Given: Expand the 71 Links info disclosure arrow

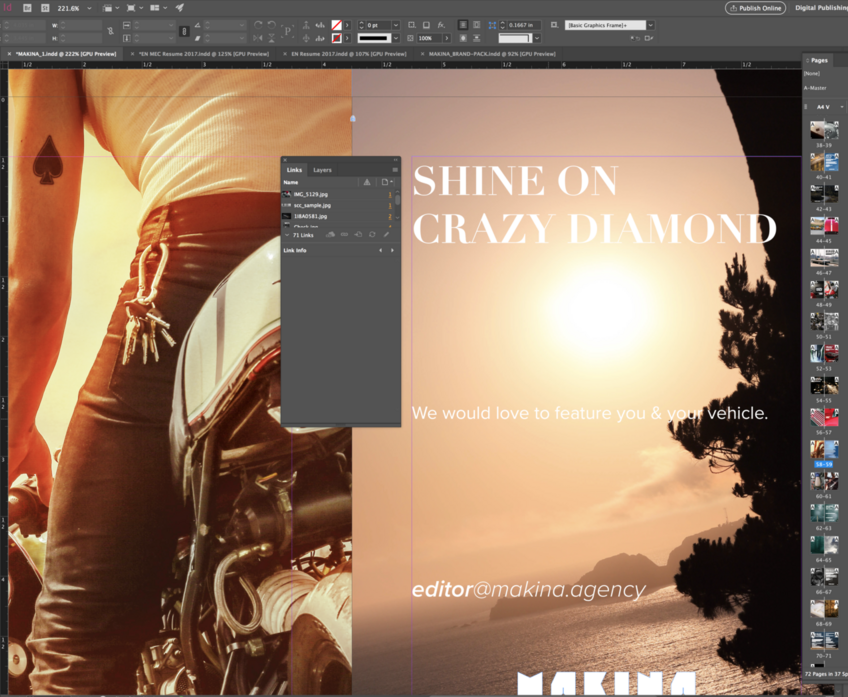Looking at the screenshot, I should click(x=287, y=235).
